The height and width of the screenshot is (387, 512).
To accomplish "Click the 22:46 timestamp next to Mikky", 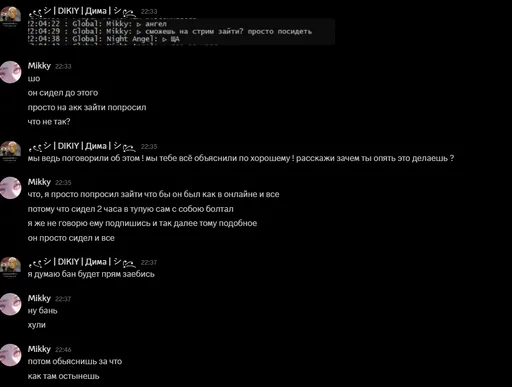I will click(x=63, y=350).
